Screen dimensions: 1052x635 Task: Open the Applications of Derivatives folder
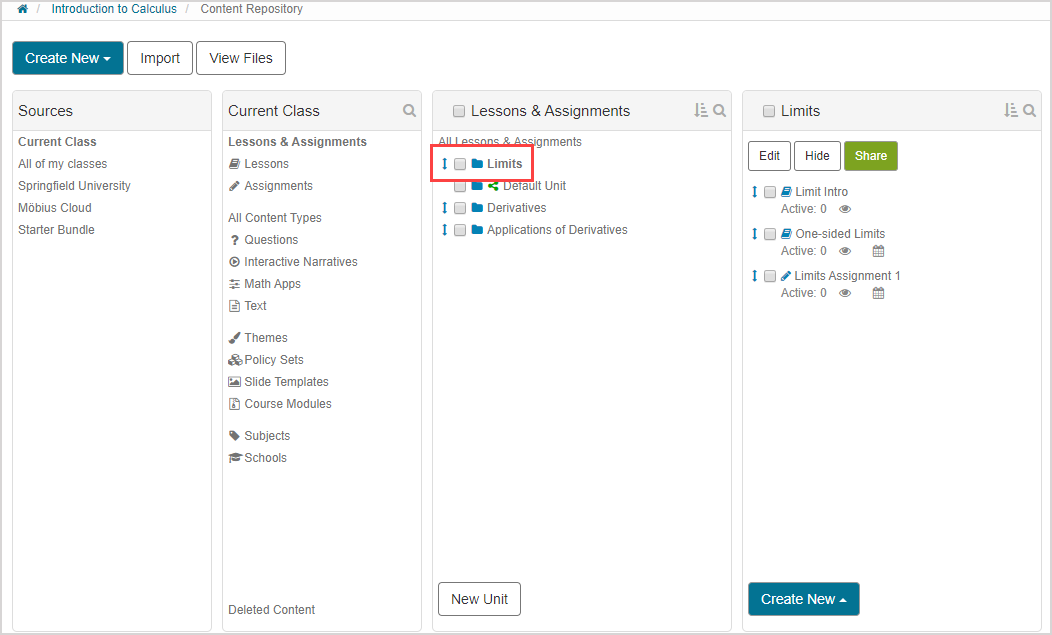coord(556,230)
